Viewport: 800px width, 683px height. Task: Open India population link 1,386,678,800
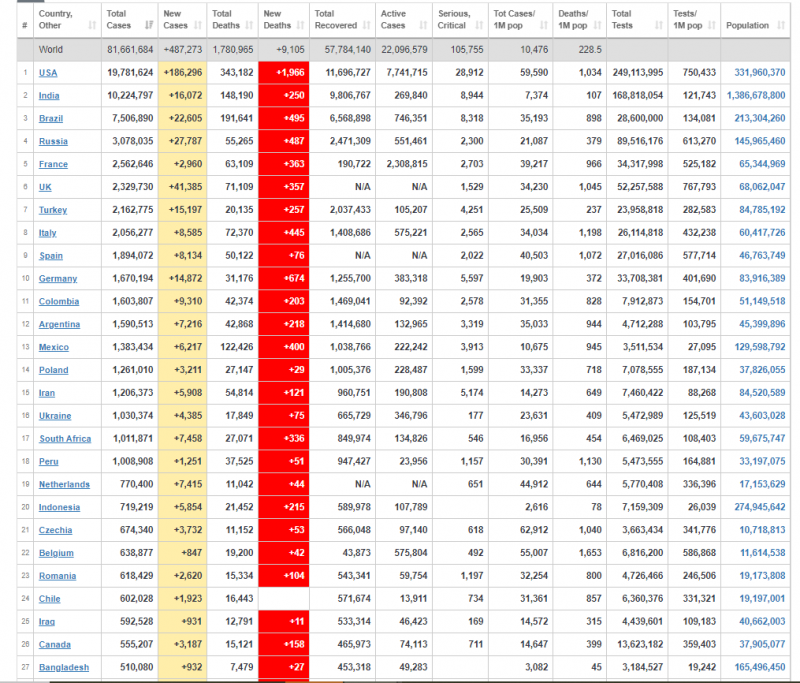[x=756, y=95]
